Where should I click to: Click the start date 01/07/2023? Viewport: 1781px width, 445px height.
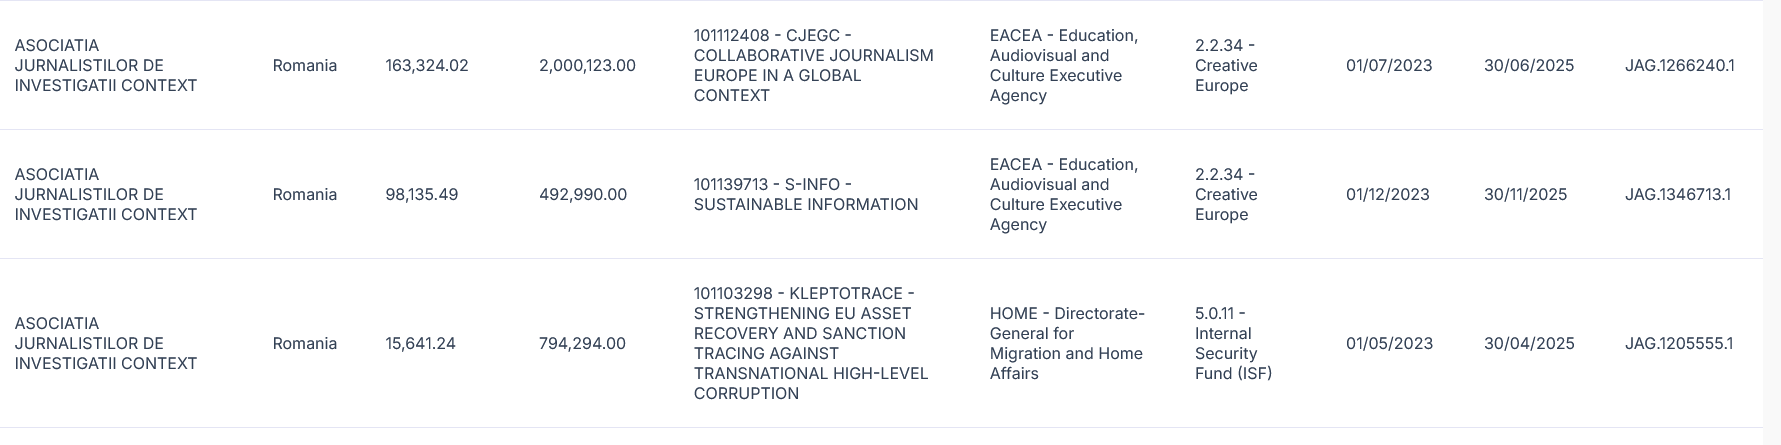[x=1389, y=66]
